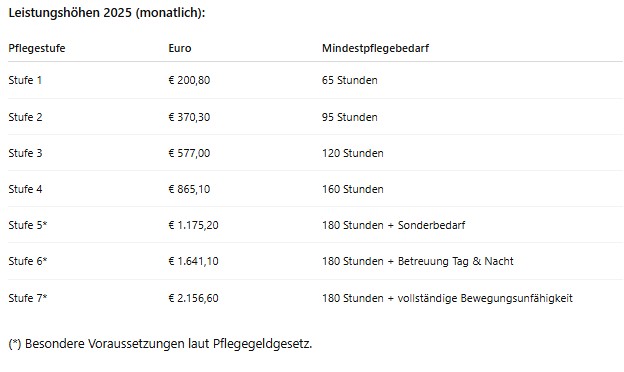Screen dimensions: 624x372
Task: Select the amount € 200,80
Action: 189,80
